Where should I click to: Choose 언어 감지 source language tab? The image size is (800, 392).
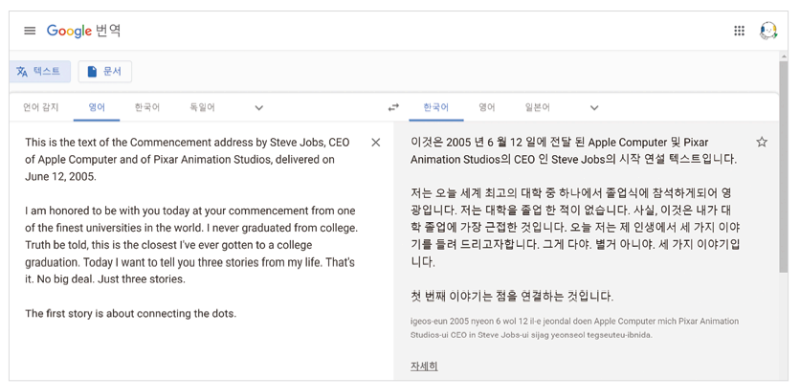(41, 107)
